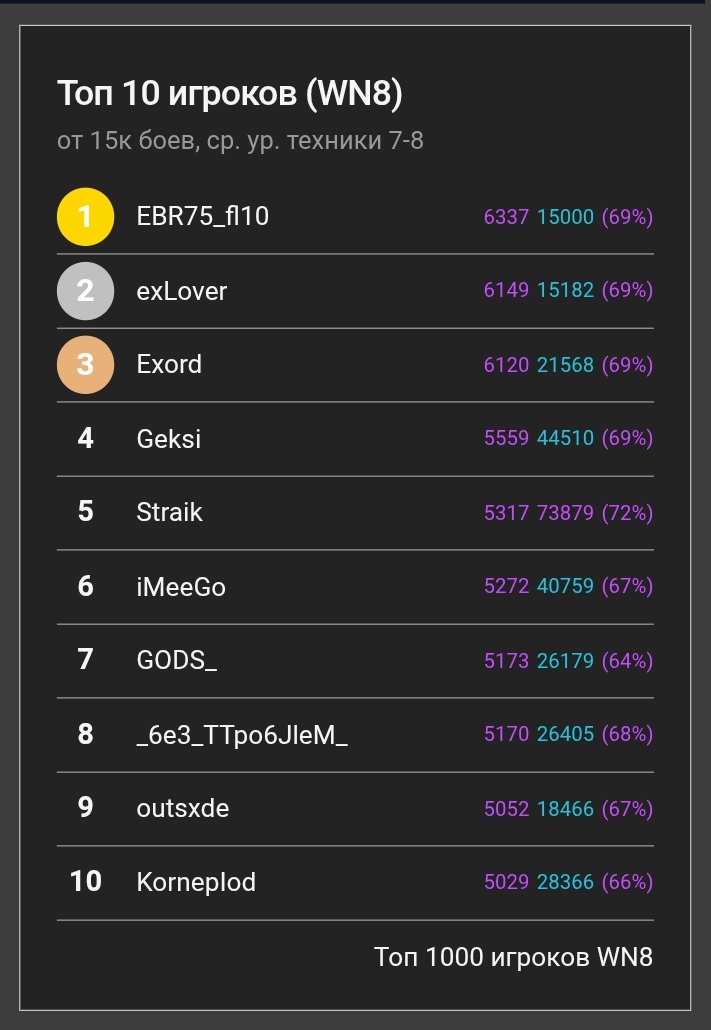This screenshot has width=711, height=1030.
Task: Open the Топ 1000 игроков WN8 link
Action: [x=513, y=956]
